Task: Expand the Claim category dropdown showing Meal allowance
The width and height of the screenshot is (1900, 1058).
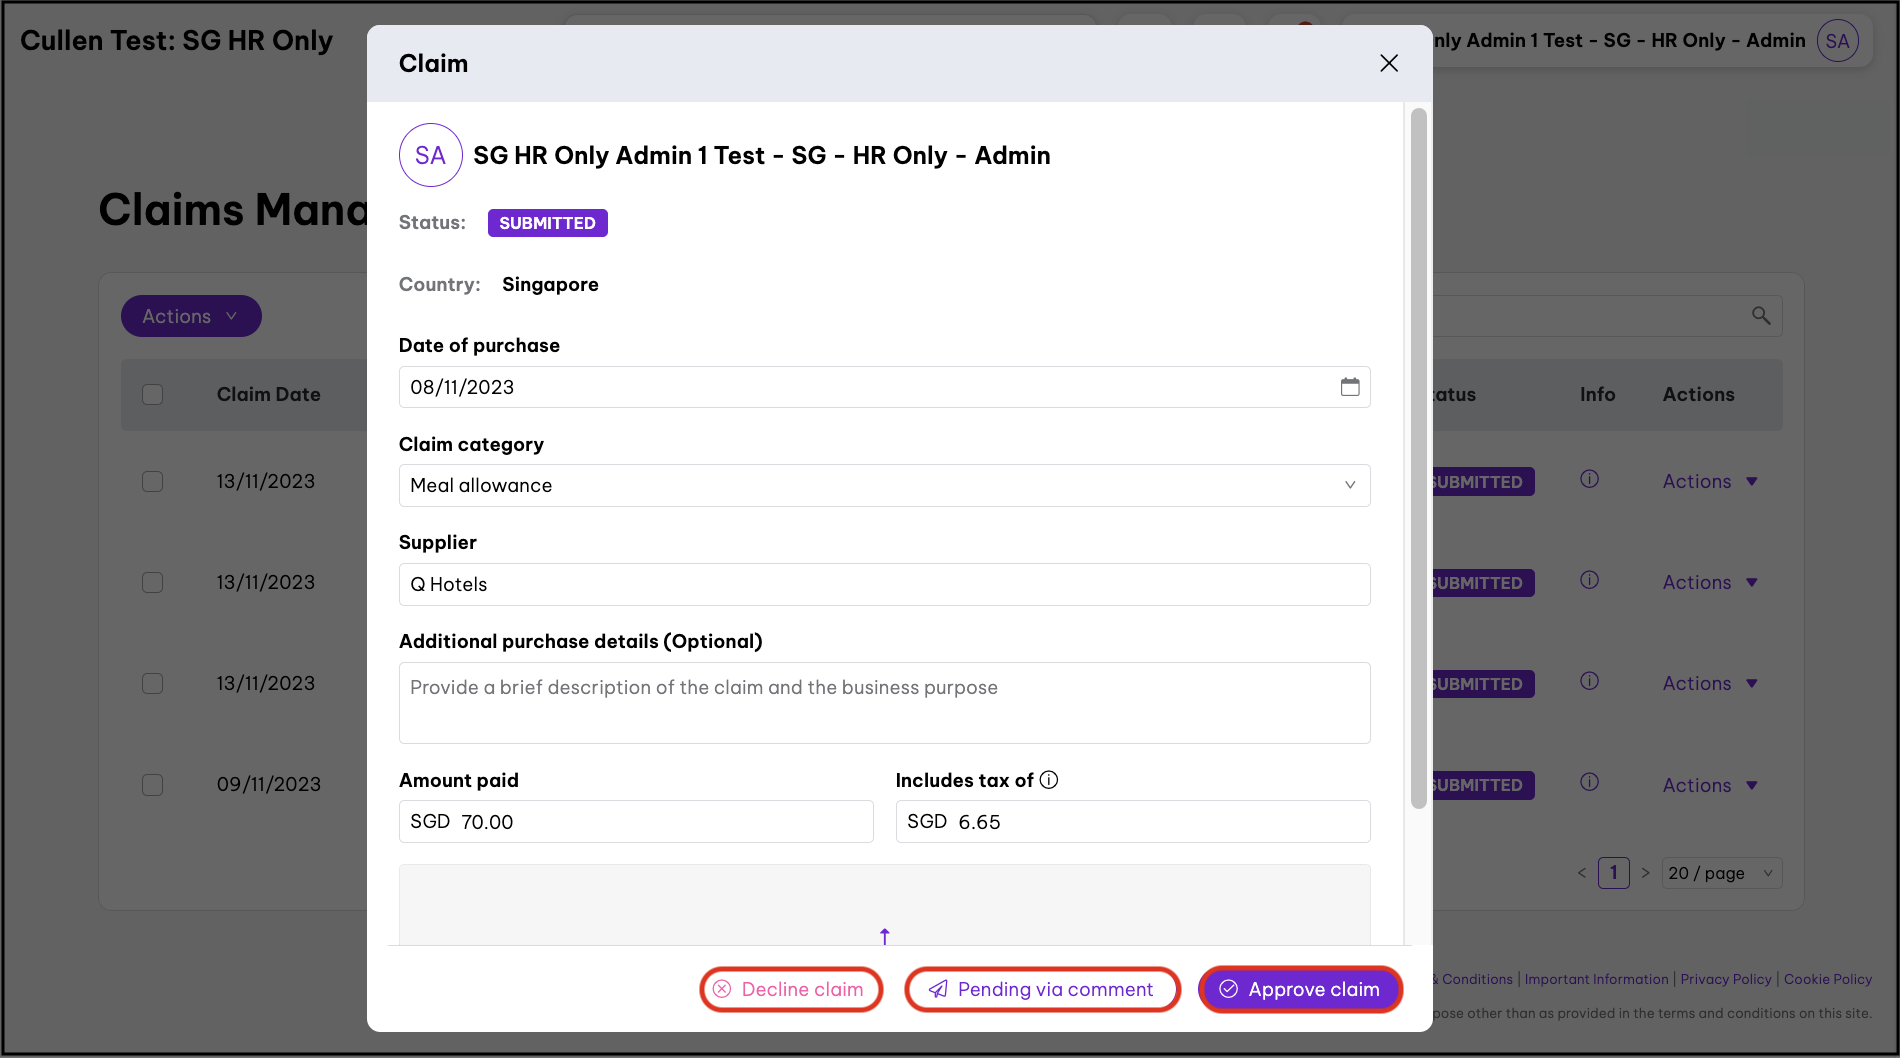Action: click(884, 485)
